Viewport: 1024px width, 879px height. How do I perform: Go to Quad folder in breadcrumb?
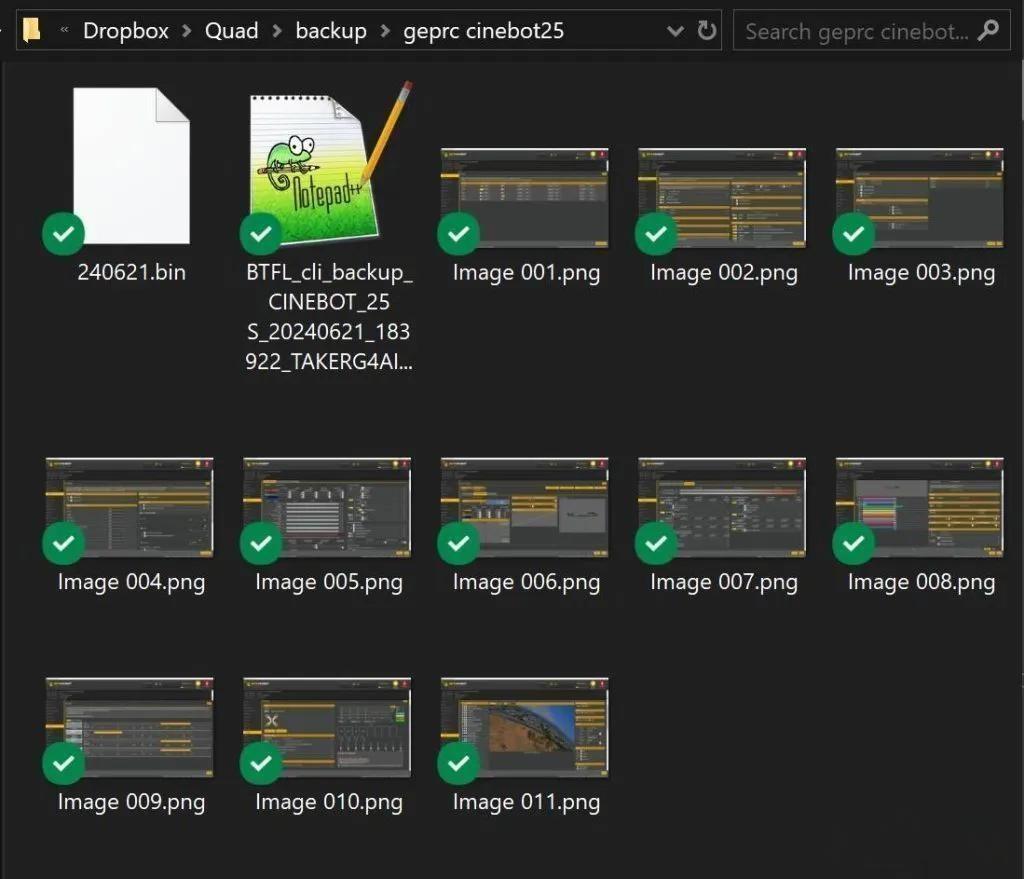(231, 31)
